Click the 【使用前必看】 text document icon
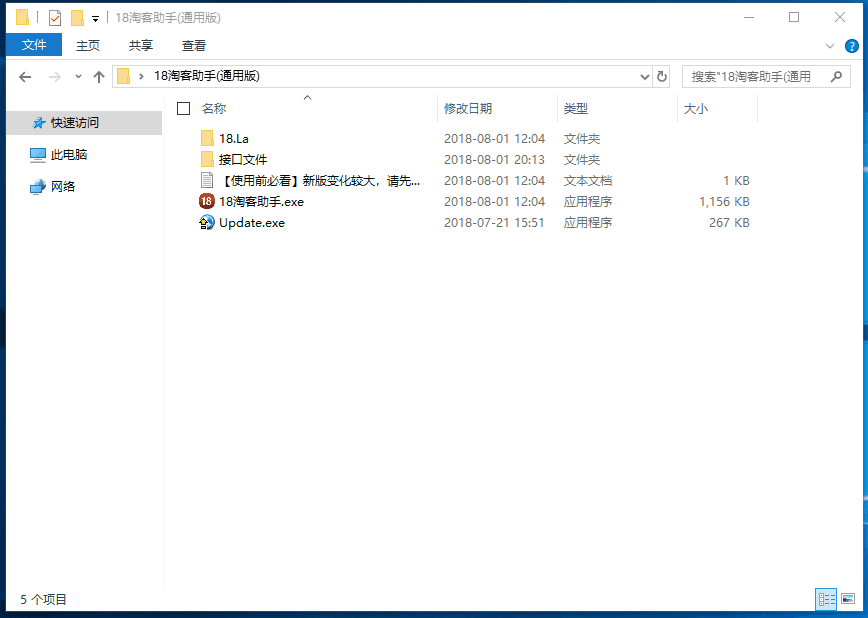The height and width of the screenshot is (618, 868). tap(207, 181)
